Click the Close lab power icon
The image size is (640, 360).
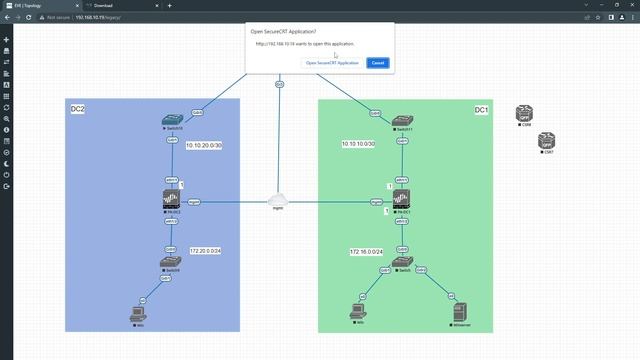[x=6, y=175]
